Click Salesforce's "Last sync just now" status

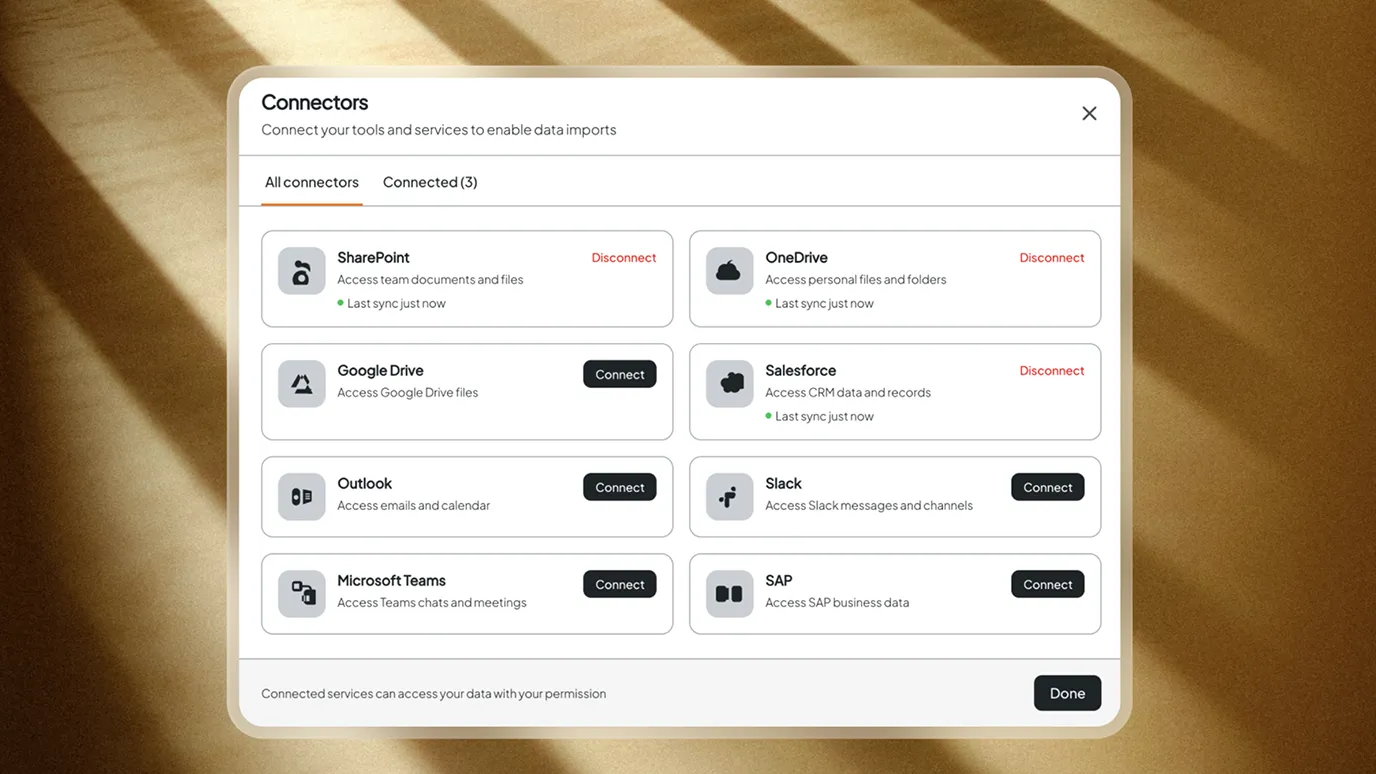[x=820, y=417]
